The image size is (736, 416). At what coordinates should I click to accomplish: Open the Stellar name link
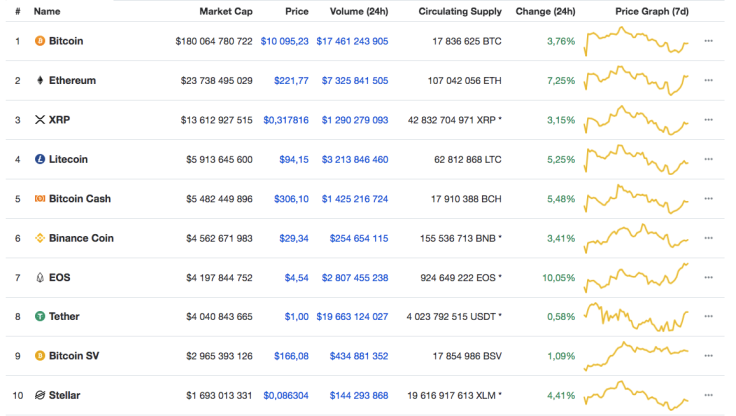pos(65,395)
